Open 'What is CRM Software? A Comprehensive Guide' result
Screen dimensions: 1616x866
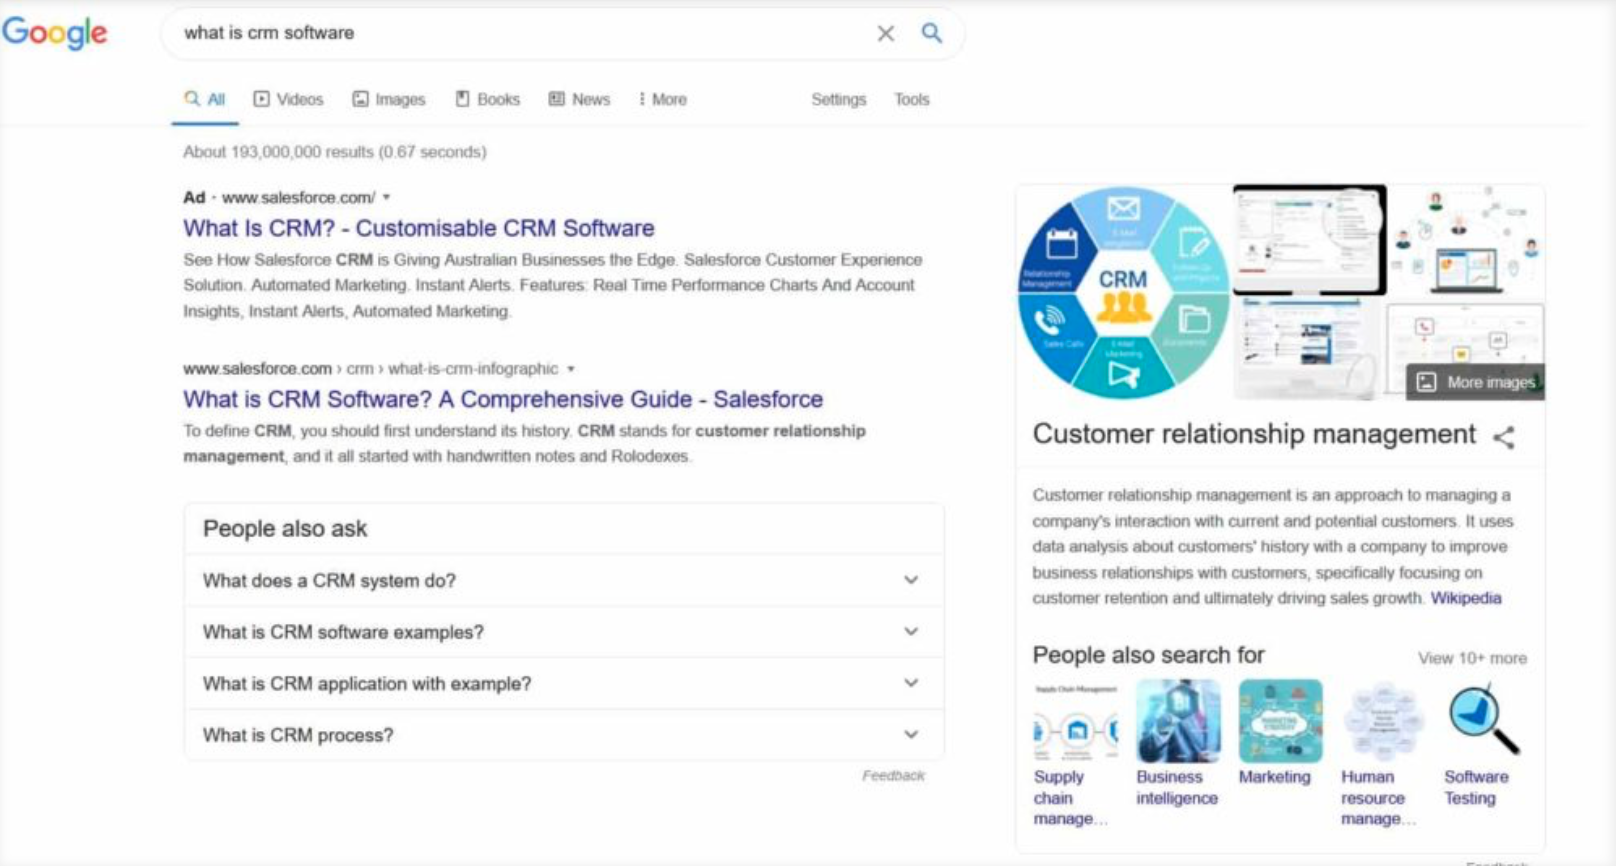point(503,399)
